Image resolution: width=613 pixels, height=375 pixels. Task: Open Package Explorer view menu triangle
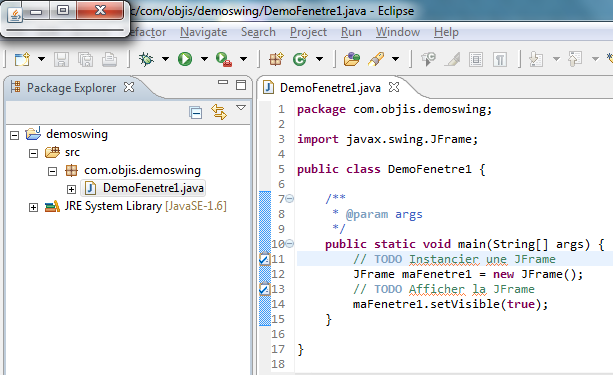(x=241, y=108)
